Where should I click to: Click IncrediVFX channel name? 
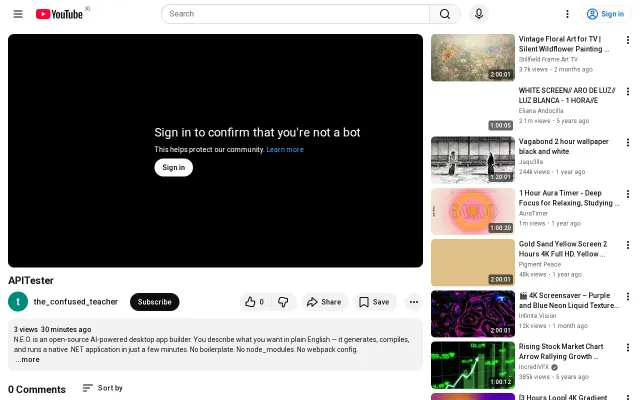click(x=534, y=367)
